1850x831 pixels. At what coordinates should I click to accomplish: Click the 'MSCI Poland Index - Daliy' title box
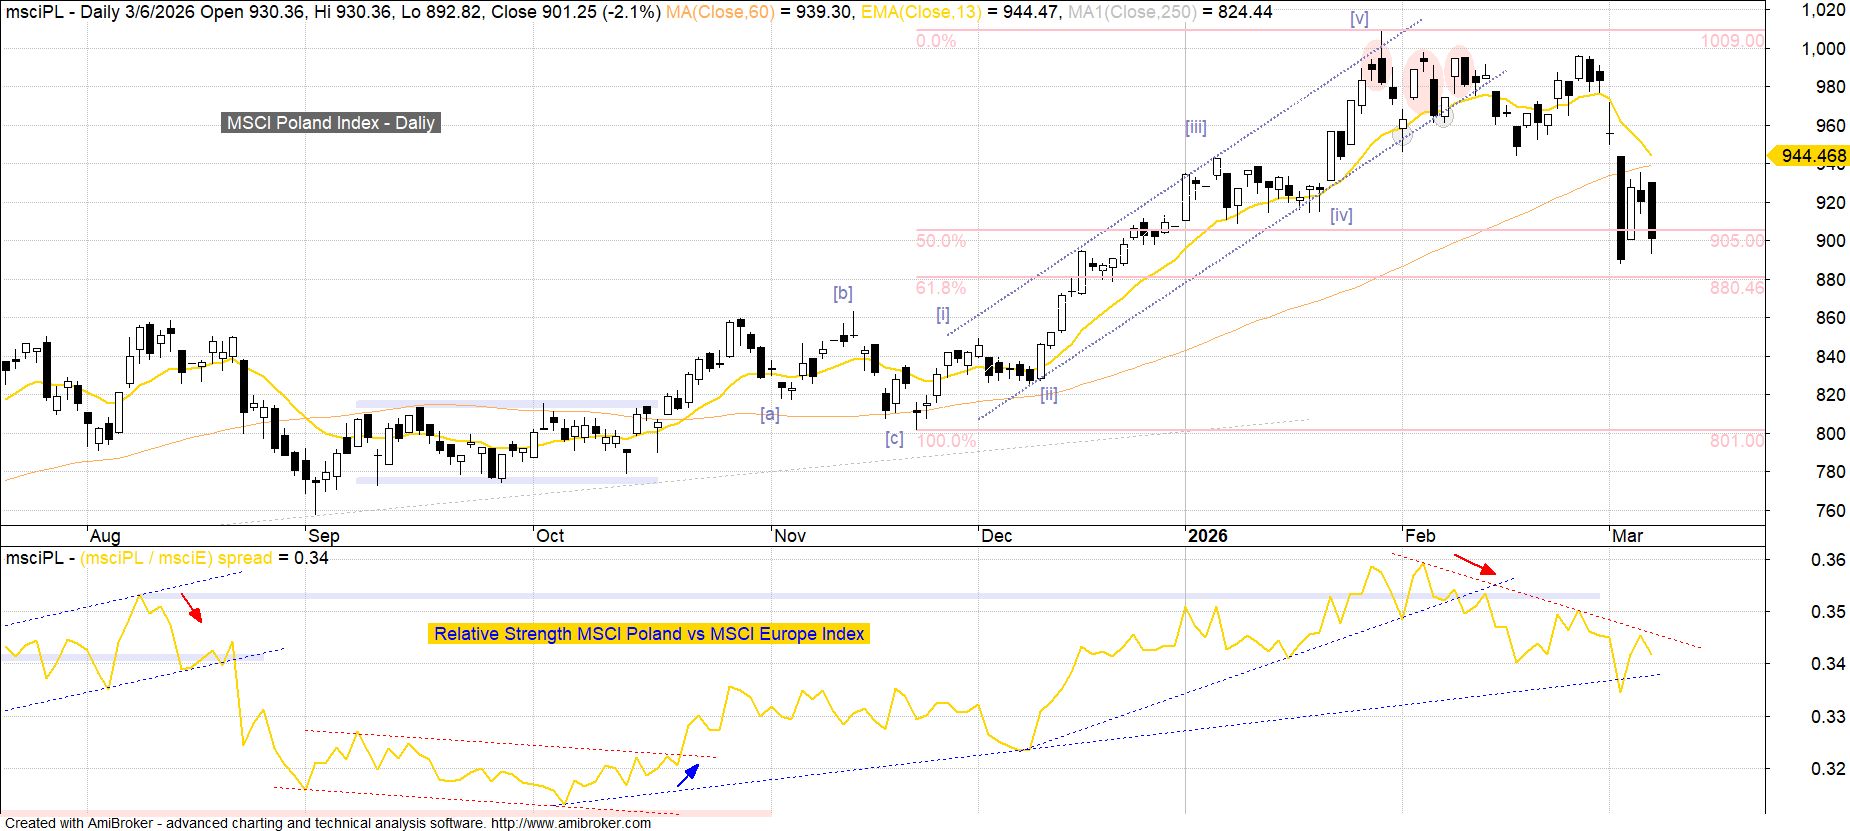(x=331, y=123)
